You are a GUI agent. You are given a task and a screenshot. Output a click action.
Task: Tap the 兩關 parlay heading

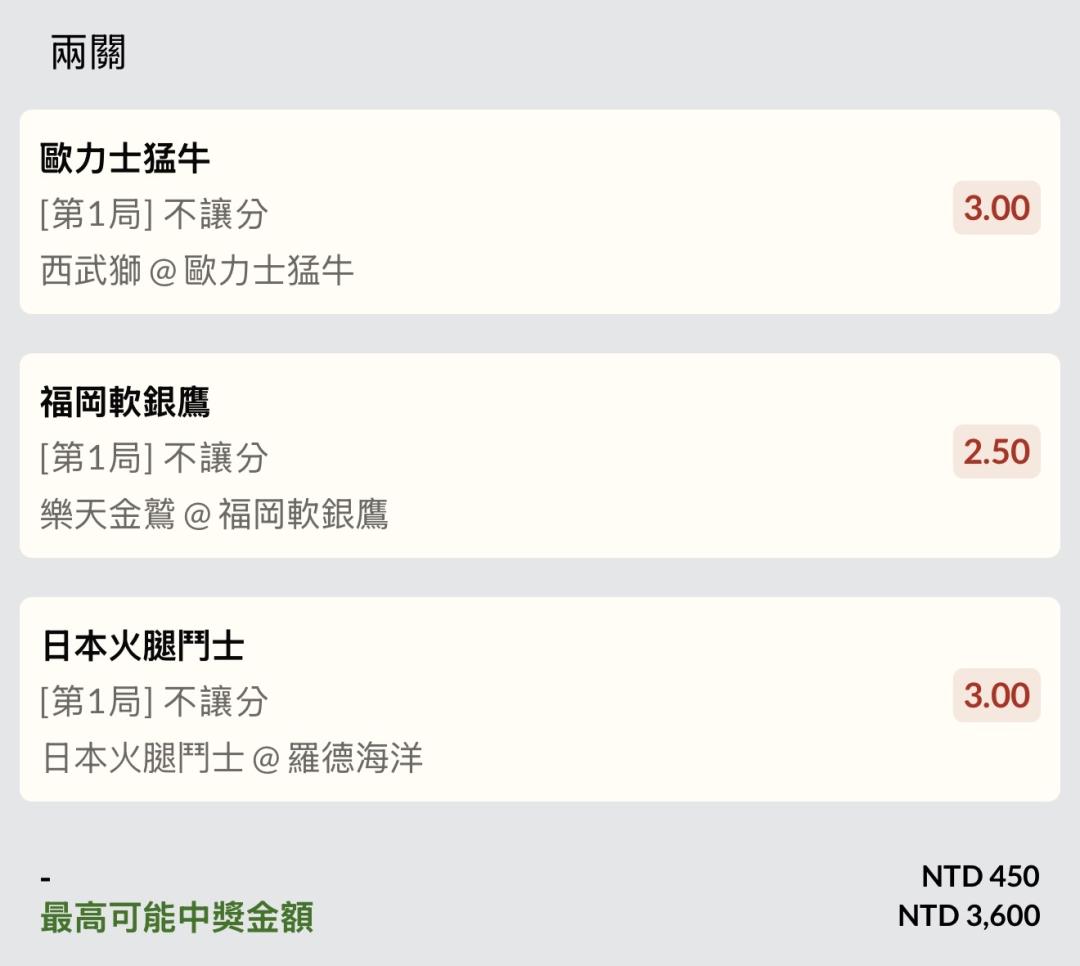click(x=88, y=52)
